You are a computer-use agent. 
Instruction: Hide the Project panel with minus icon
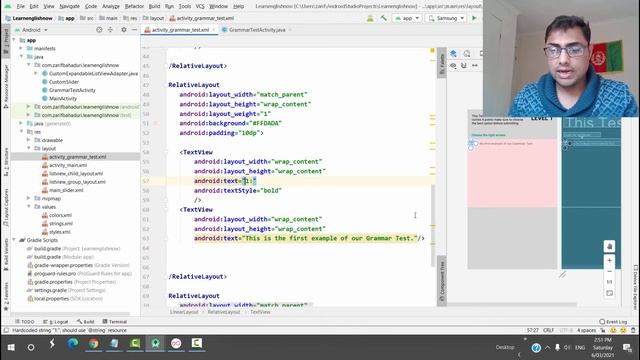[134, 30]
